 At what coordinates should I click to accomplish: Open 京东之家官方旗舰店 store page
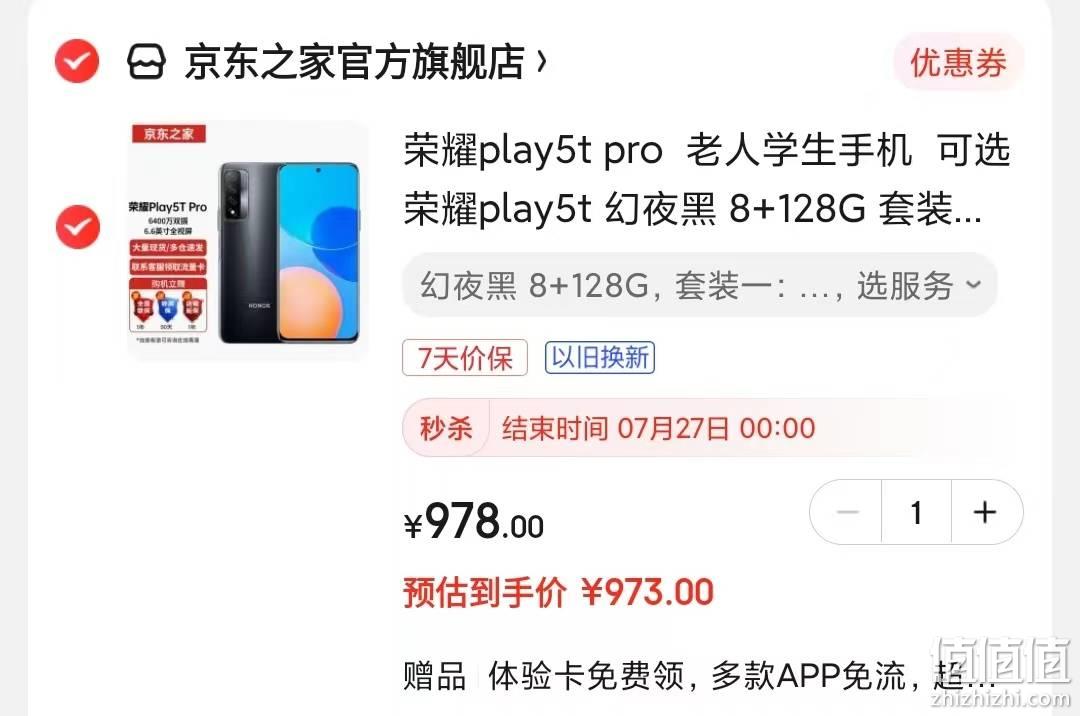(355, 62)
